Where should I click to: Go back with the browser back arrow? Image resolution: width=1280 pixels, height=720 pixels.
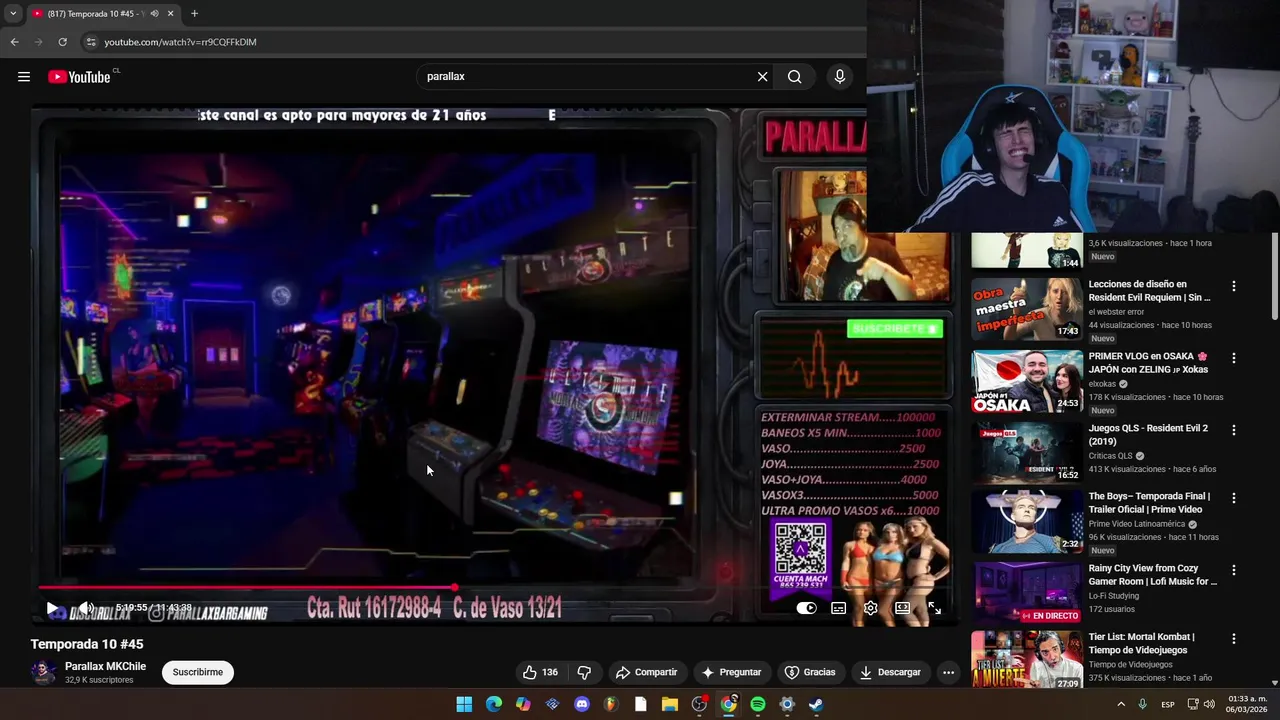click(x=14, y=42)
